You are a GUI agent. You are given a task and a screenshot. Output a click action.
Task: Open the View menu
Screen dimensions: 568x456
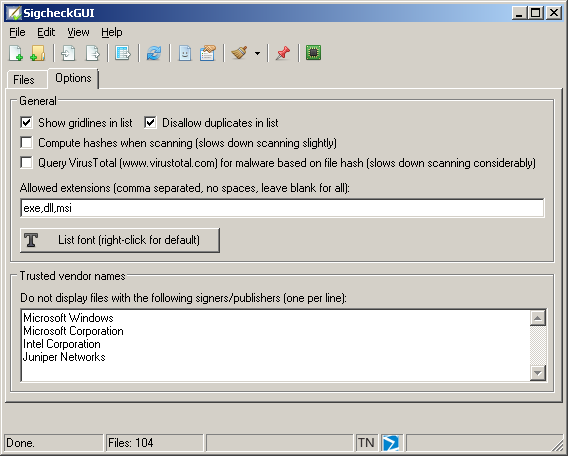click(78, 32)
